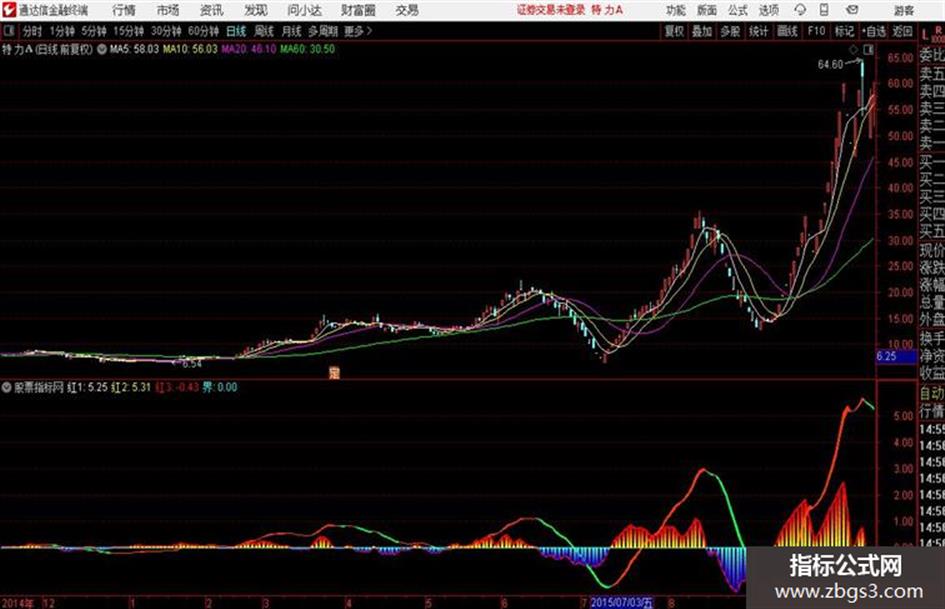Select the 月线 monthly period tab

(292, 31)
